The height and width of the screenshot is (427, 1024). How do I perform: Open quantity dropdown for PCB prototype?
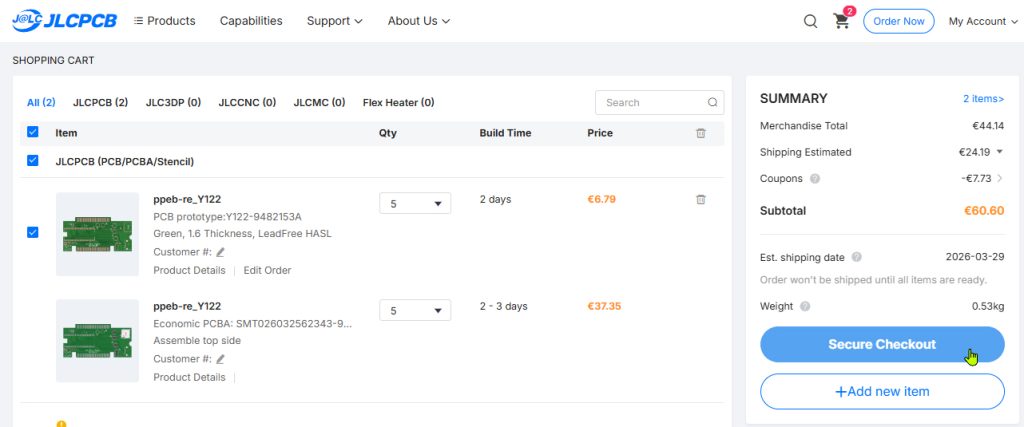415,204
